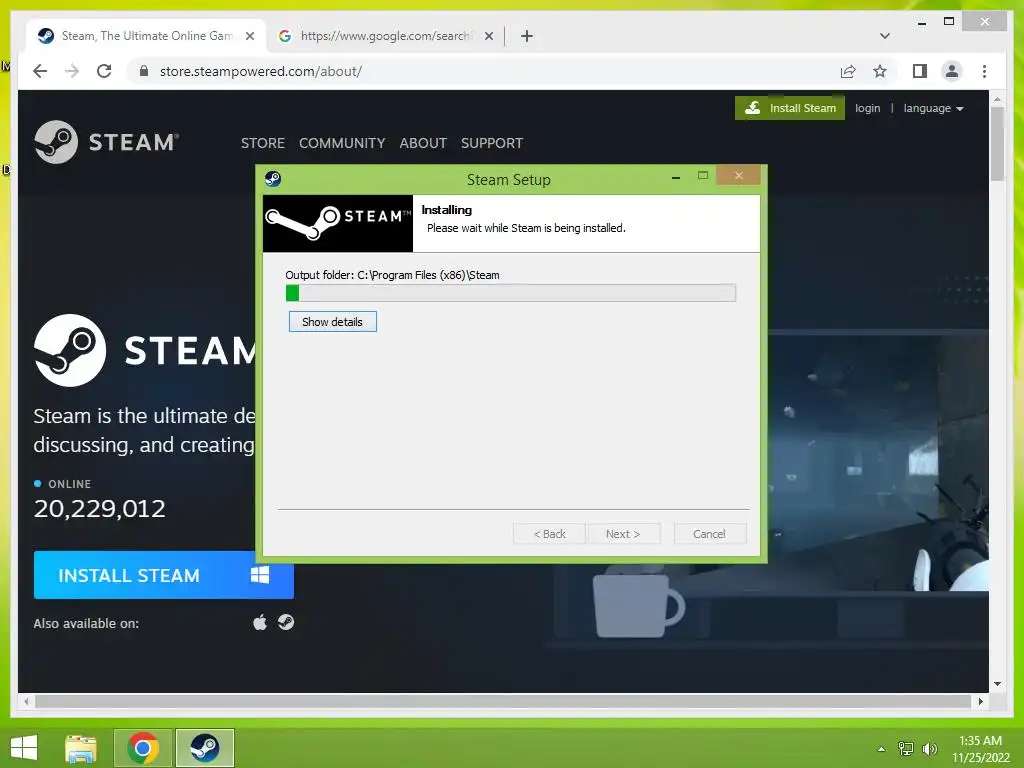Viewport: 1024px width, 768px height.
Task: Click the Steam banner in the installer
Action: tap(338, 223)
